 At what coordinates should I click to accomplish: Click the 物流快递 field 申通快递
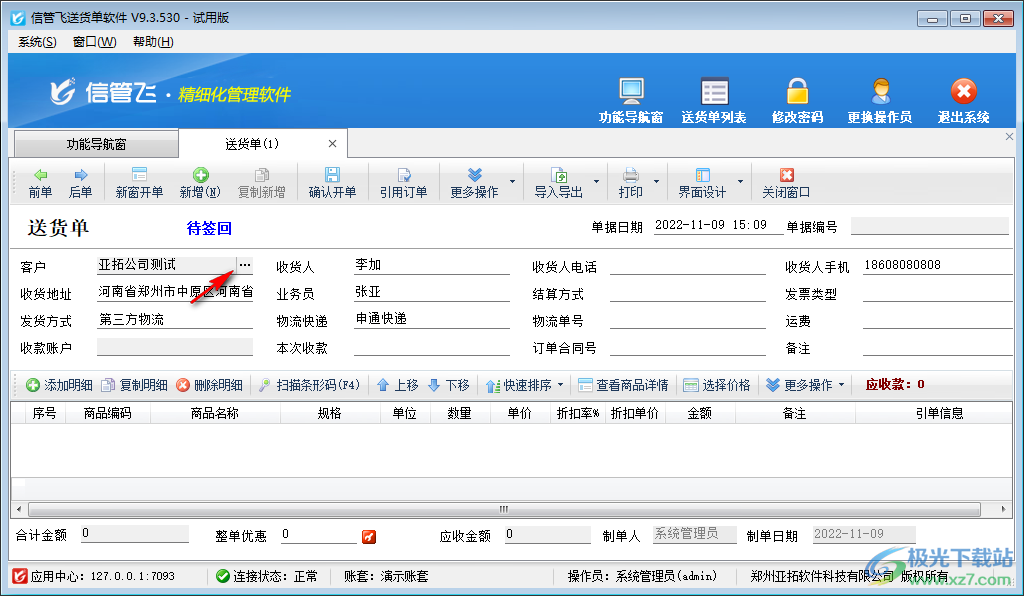[432, 319]
